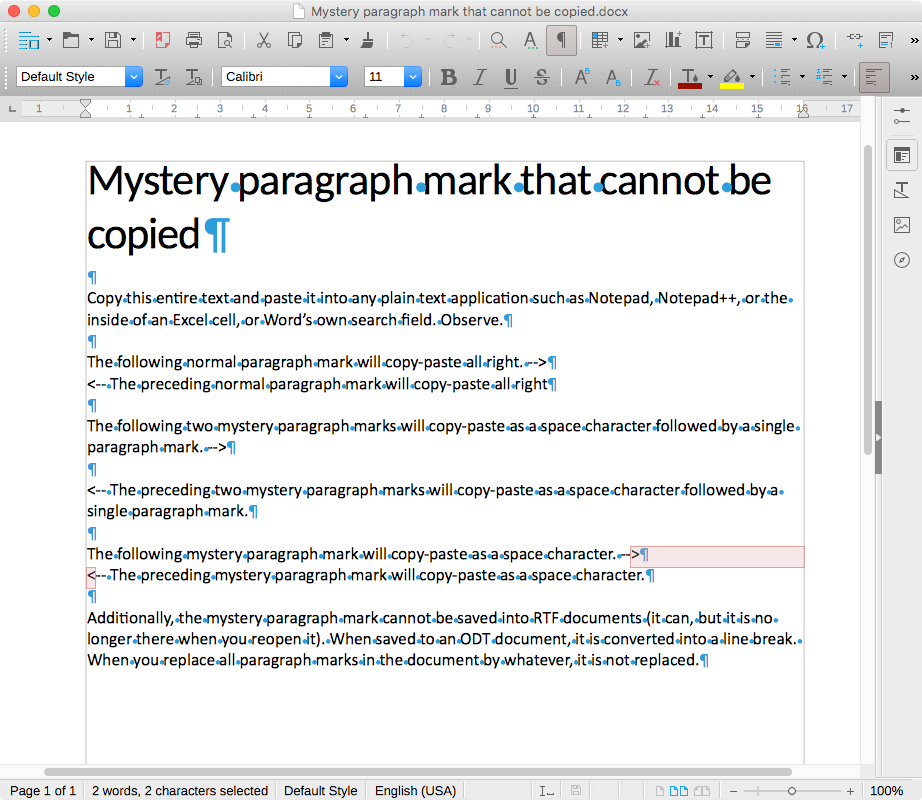The image size is (922, 800).
Task: Insert an image into the document
Action: click(x=642, y=40)
